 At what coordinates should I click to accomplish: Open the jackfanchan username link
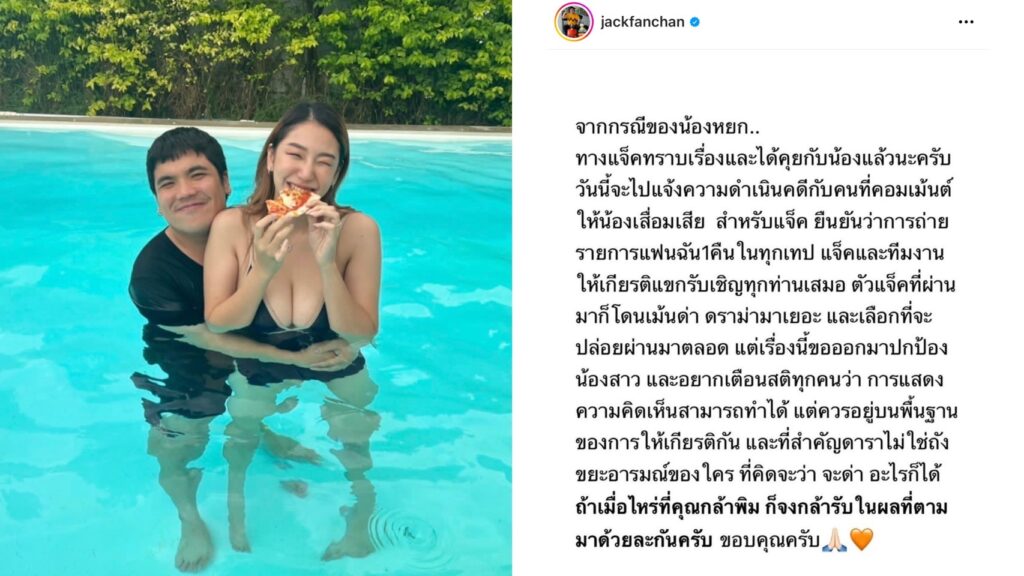point(642,22)
